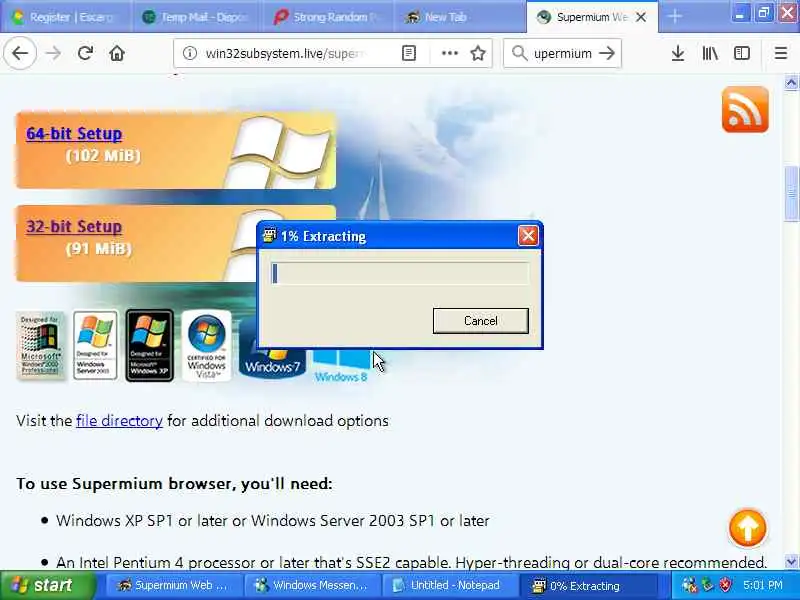Switch to Windows Messenger taskbar button
This screenshot has height=600, width=800.
coord(311,585)
